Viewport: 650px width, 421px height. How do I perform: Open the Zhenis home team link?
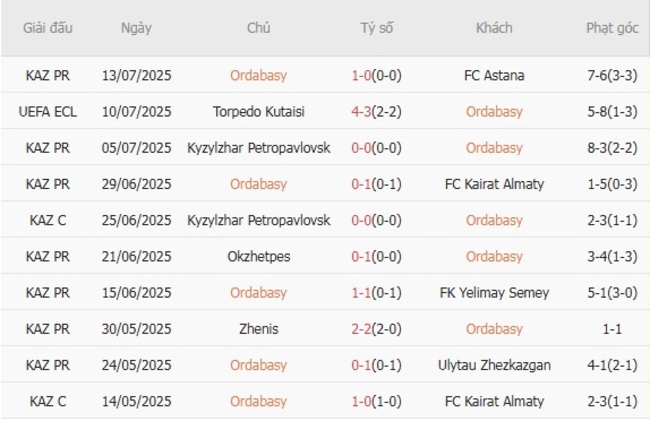point(258,329)
